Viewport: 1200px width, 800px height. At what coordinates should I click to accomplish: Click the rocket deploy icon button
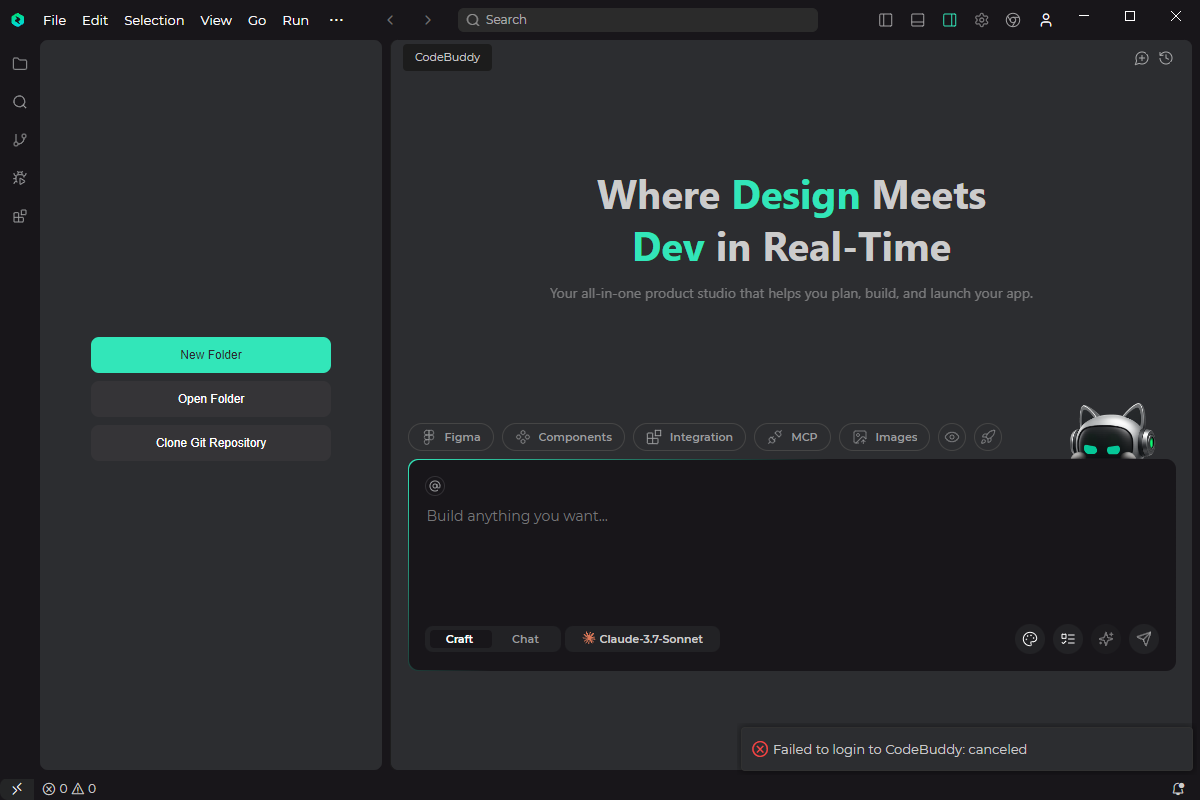[988, 437]
